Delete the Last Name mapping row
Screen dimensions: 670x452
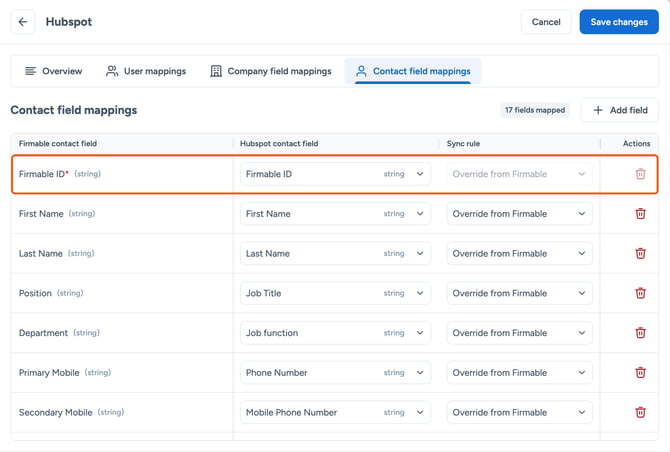(640, 253)
